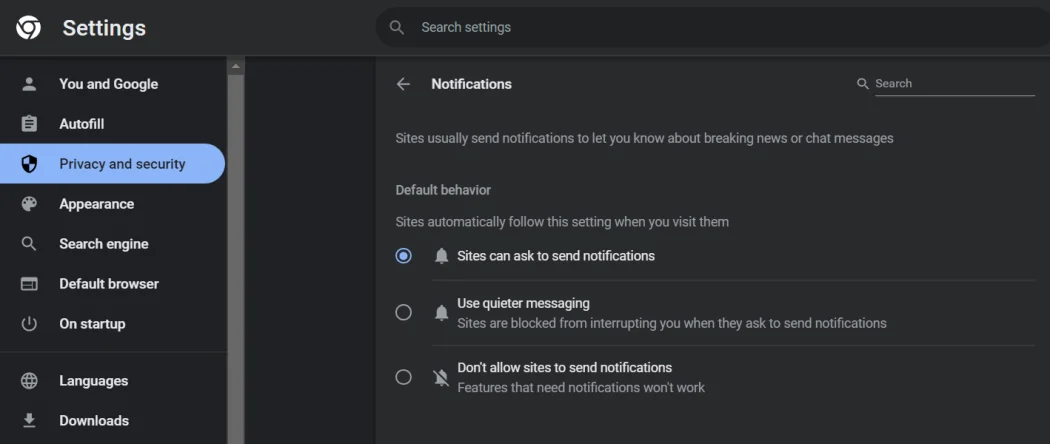Image resolution: width=1050 pixels, height=444 pixels.
Task: Click the Autofill clipboard icon
Action: 29,124
